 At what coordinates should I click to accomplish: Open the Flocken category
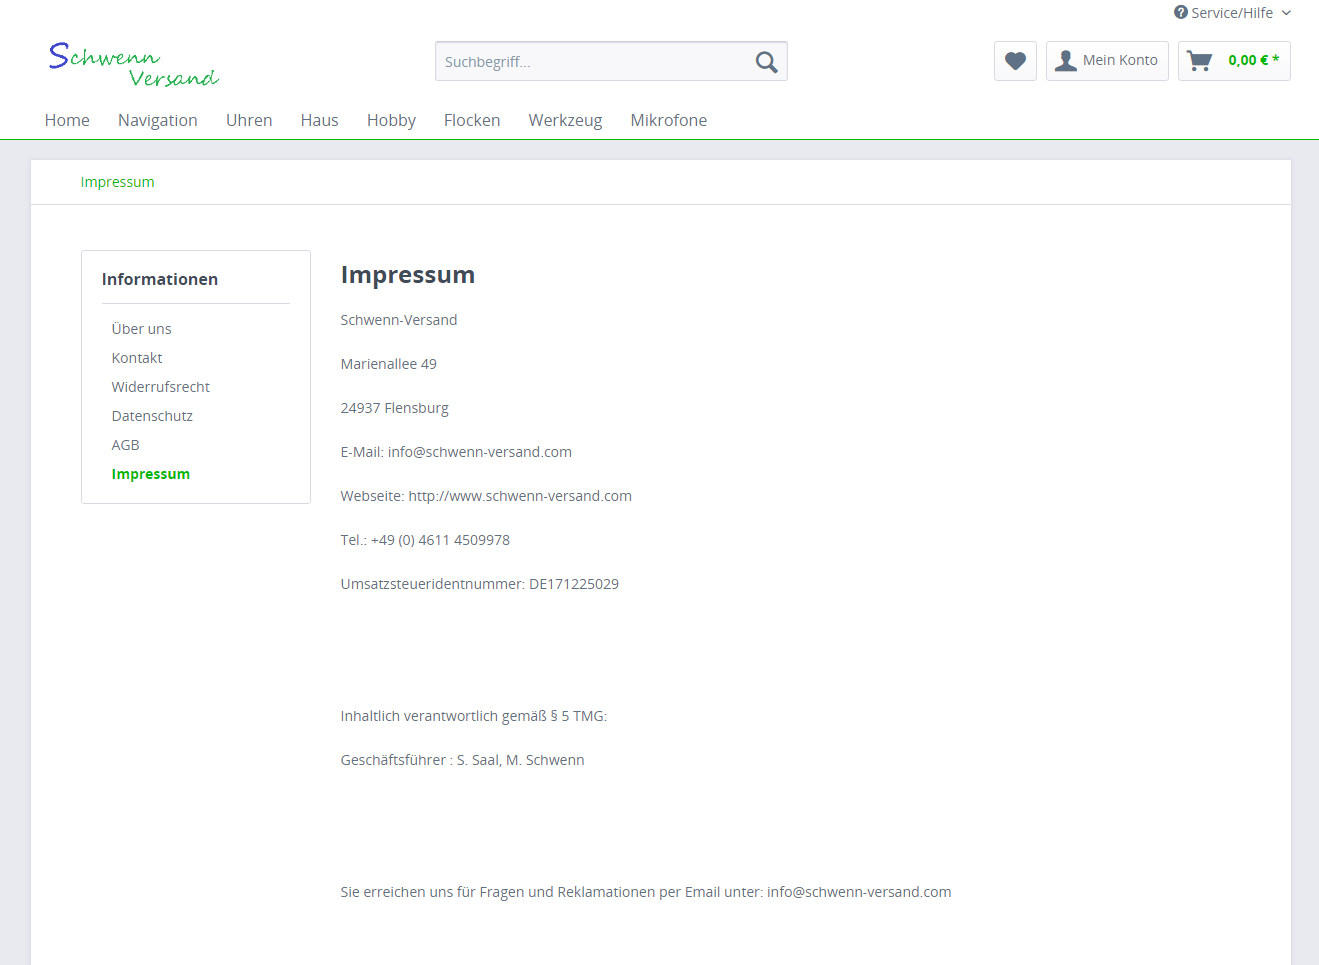(472, 120)
